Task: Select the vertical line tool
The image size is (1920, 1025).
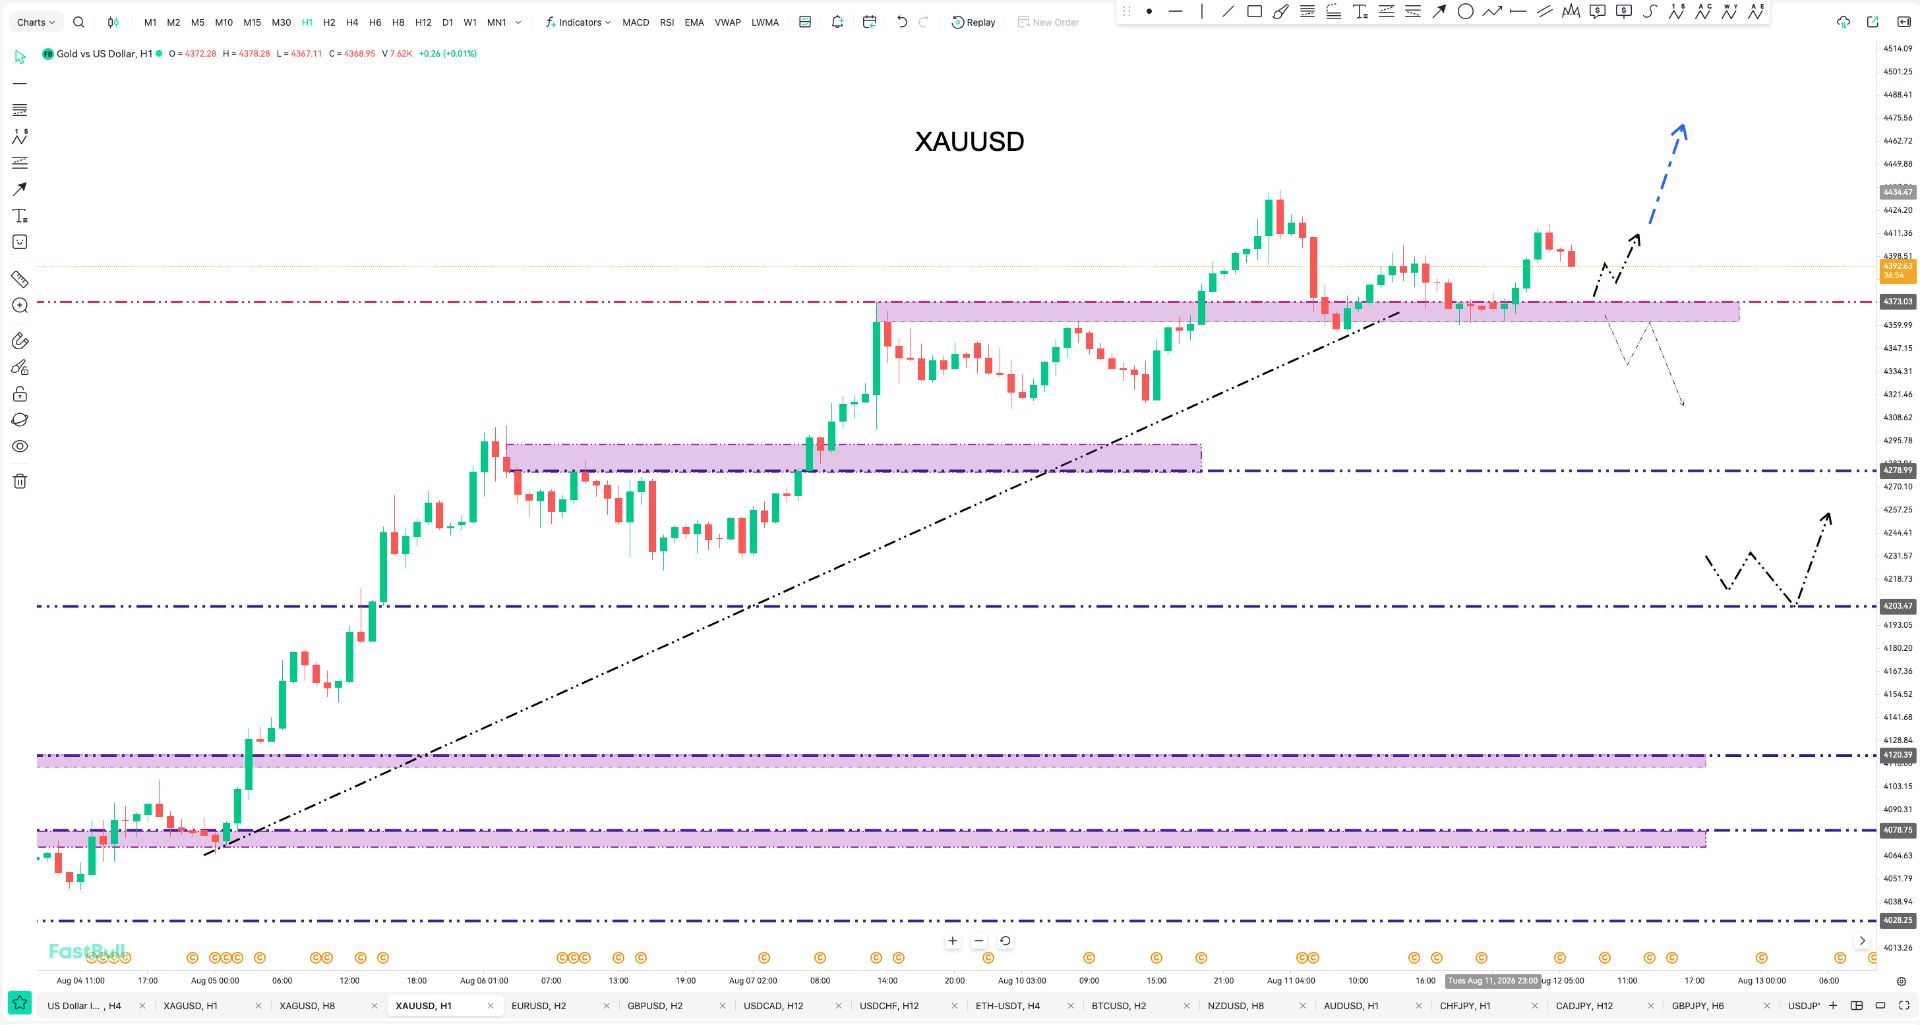Action: point(1202,12)
